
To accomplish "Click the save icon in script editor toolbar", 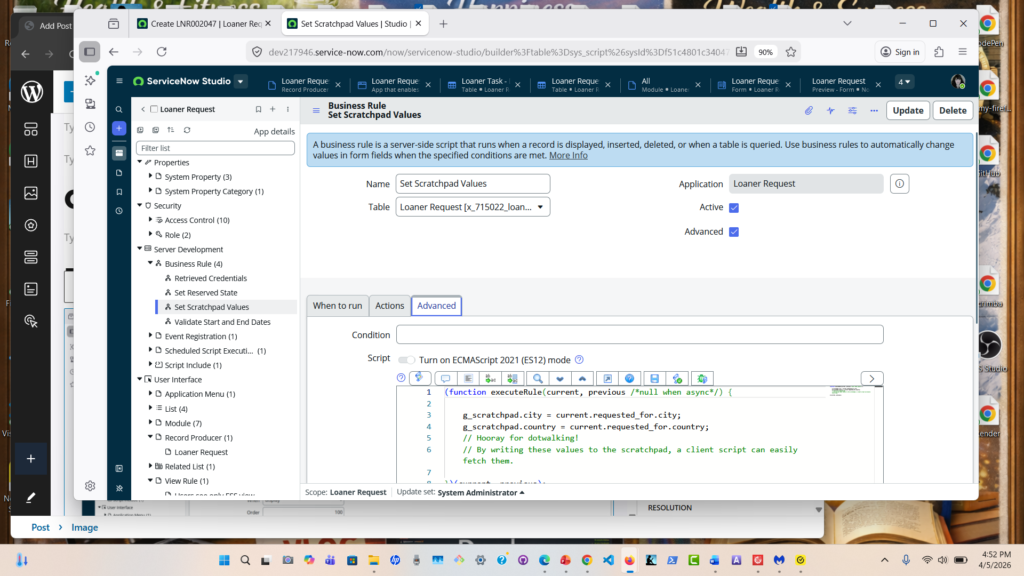I will tap(653, 379).
